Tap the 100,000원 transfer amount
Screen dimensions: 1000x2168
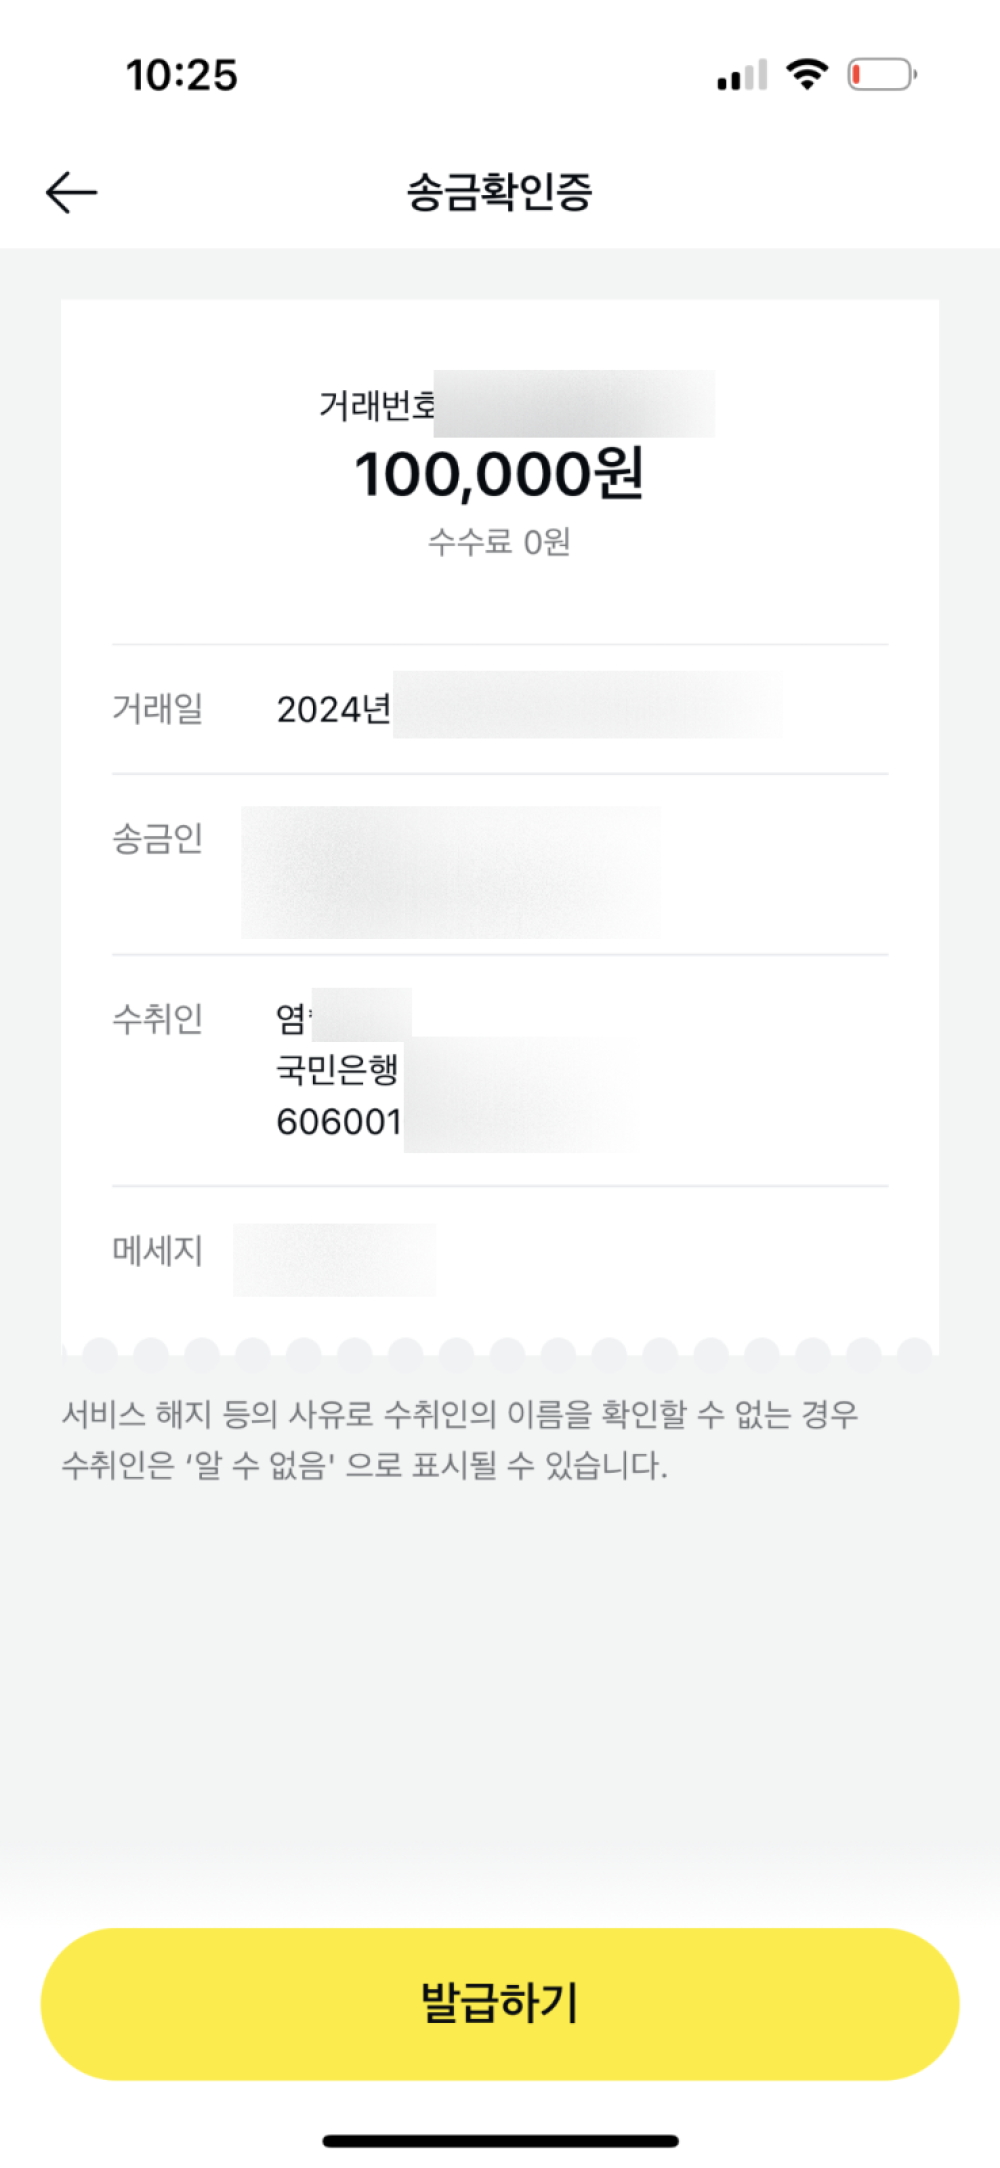[x=499, y=474]
